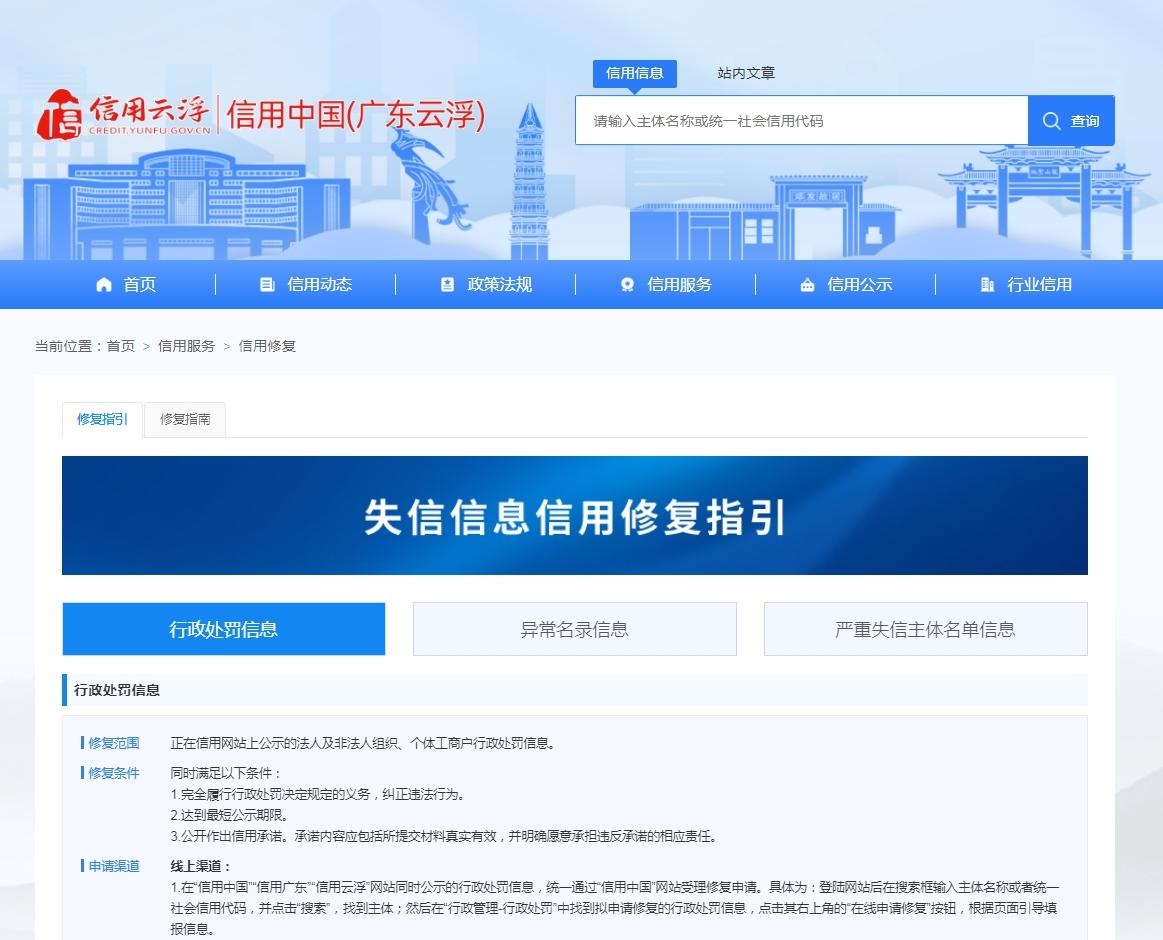Click the magnifier icon on the 查询 button
Viewport: 1163px width, 940px height.
[1051, 120]
